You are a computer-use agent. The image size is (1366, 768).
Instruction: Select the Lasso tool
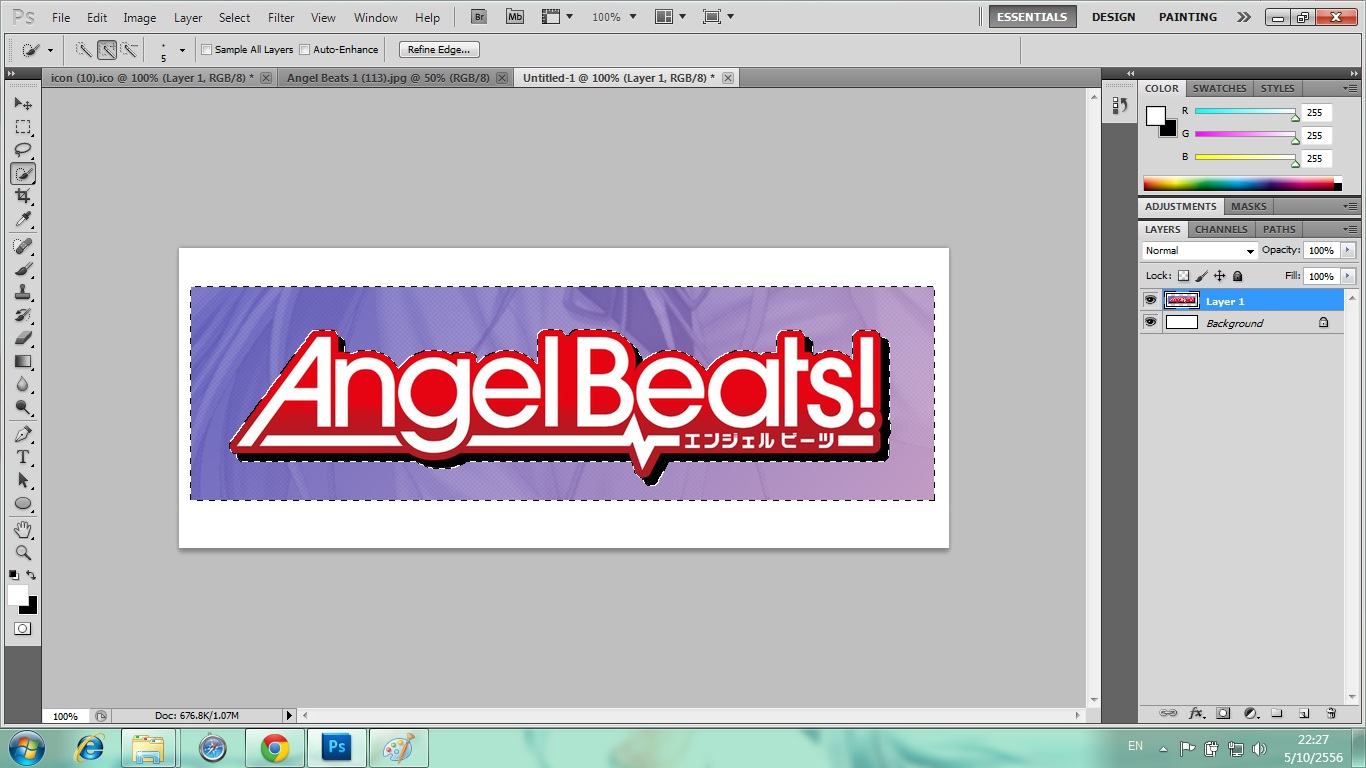23,150
